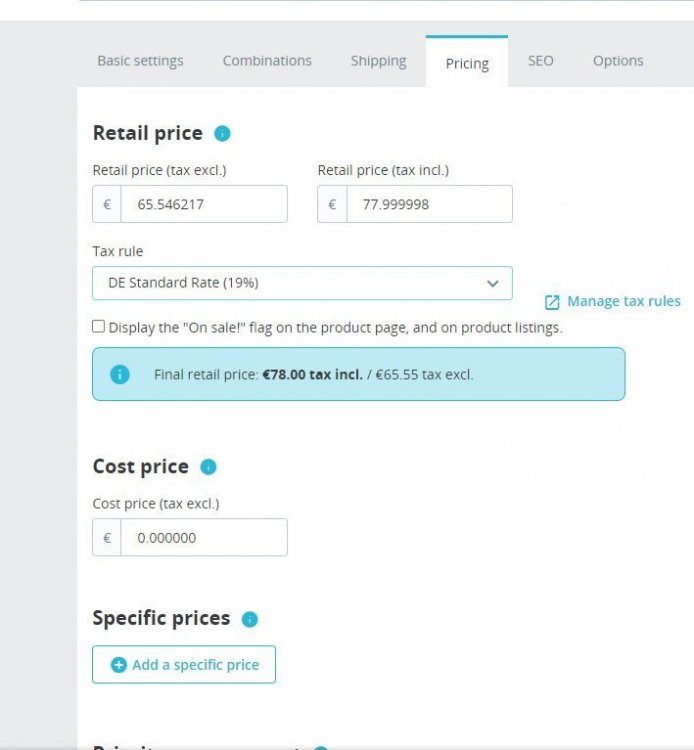Click into Retail price tax incl. field
This screenshot has width=694, height=750.
(x=429, y=204)
